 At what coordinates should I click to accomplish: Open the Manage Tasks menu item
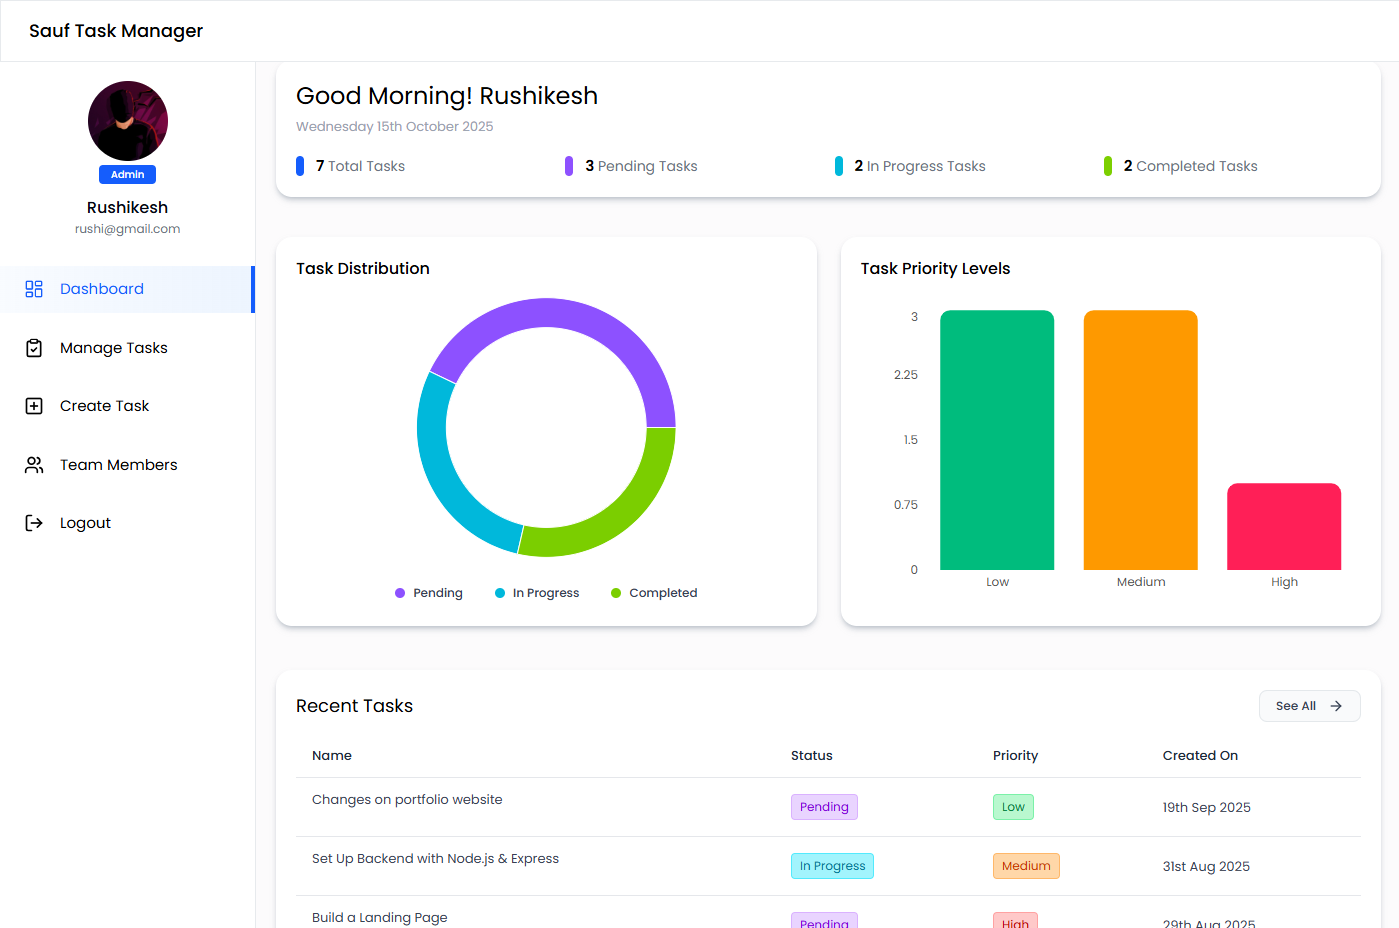(113, 348)
